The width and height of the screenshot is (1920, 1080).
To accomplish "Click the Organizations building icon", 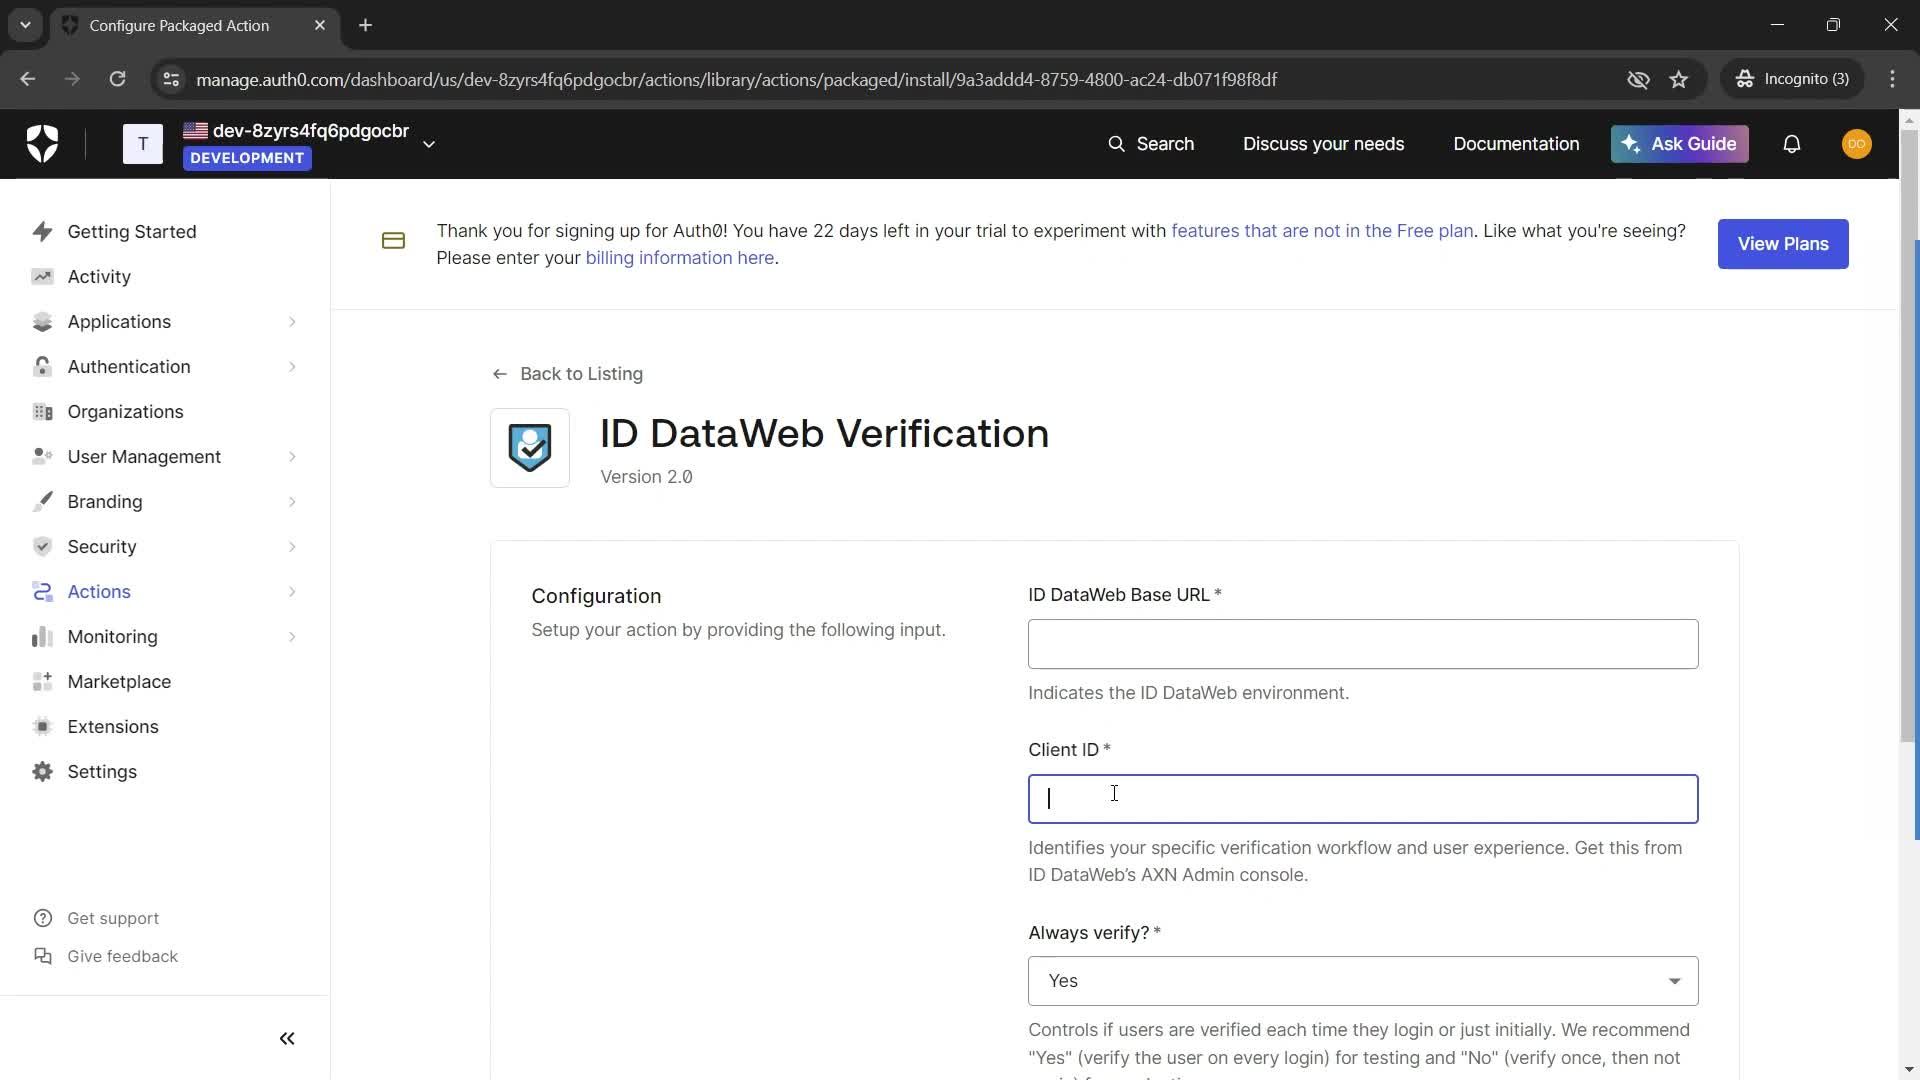I will coord(42,412).
